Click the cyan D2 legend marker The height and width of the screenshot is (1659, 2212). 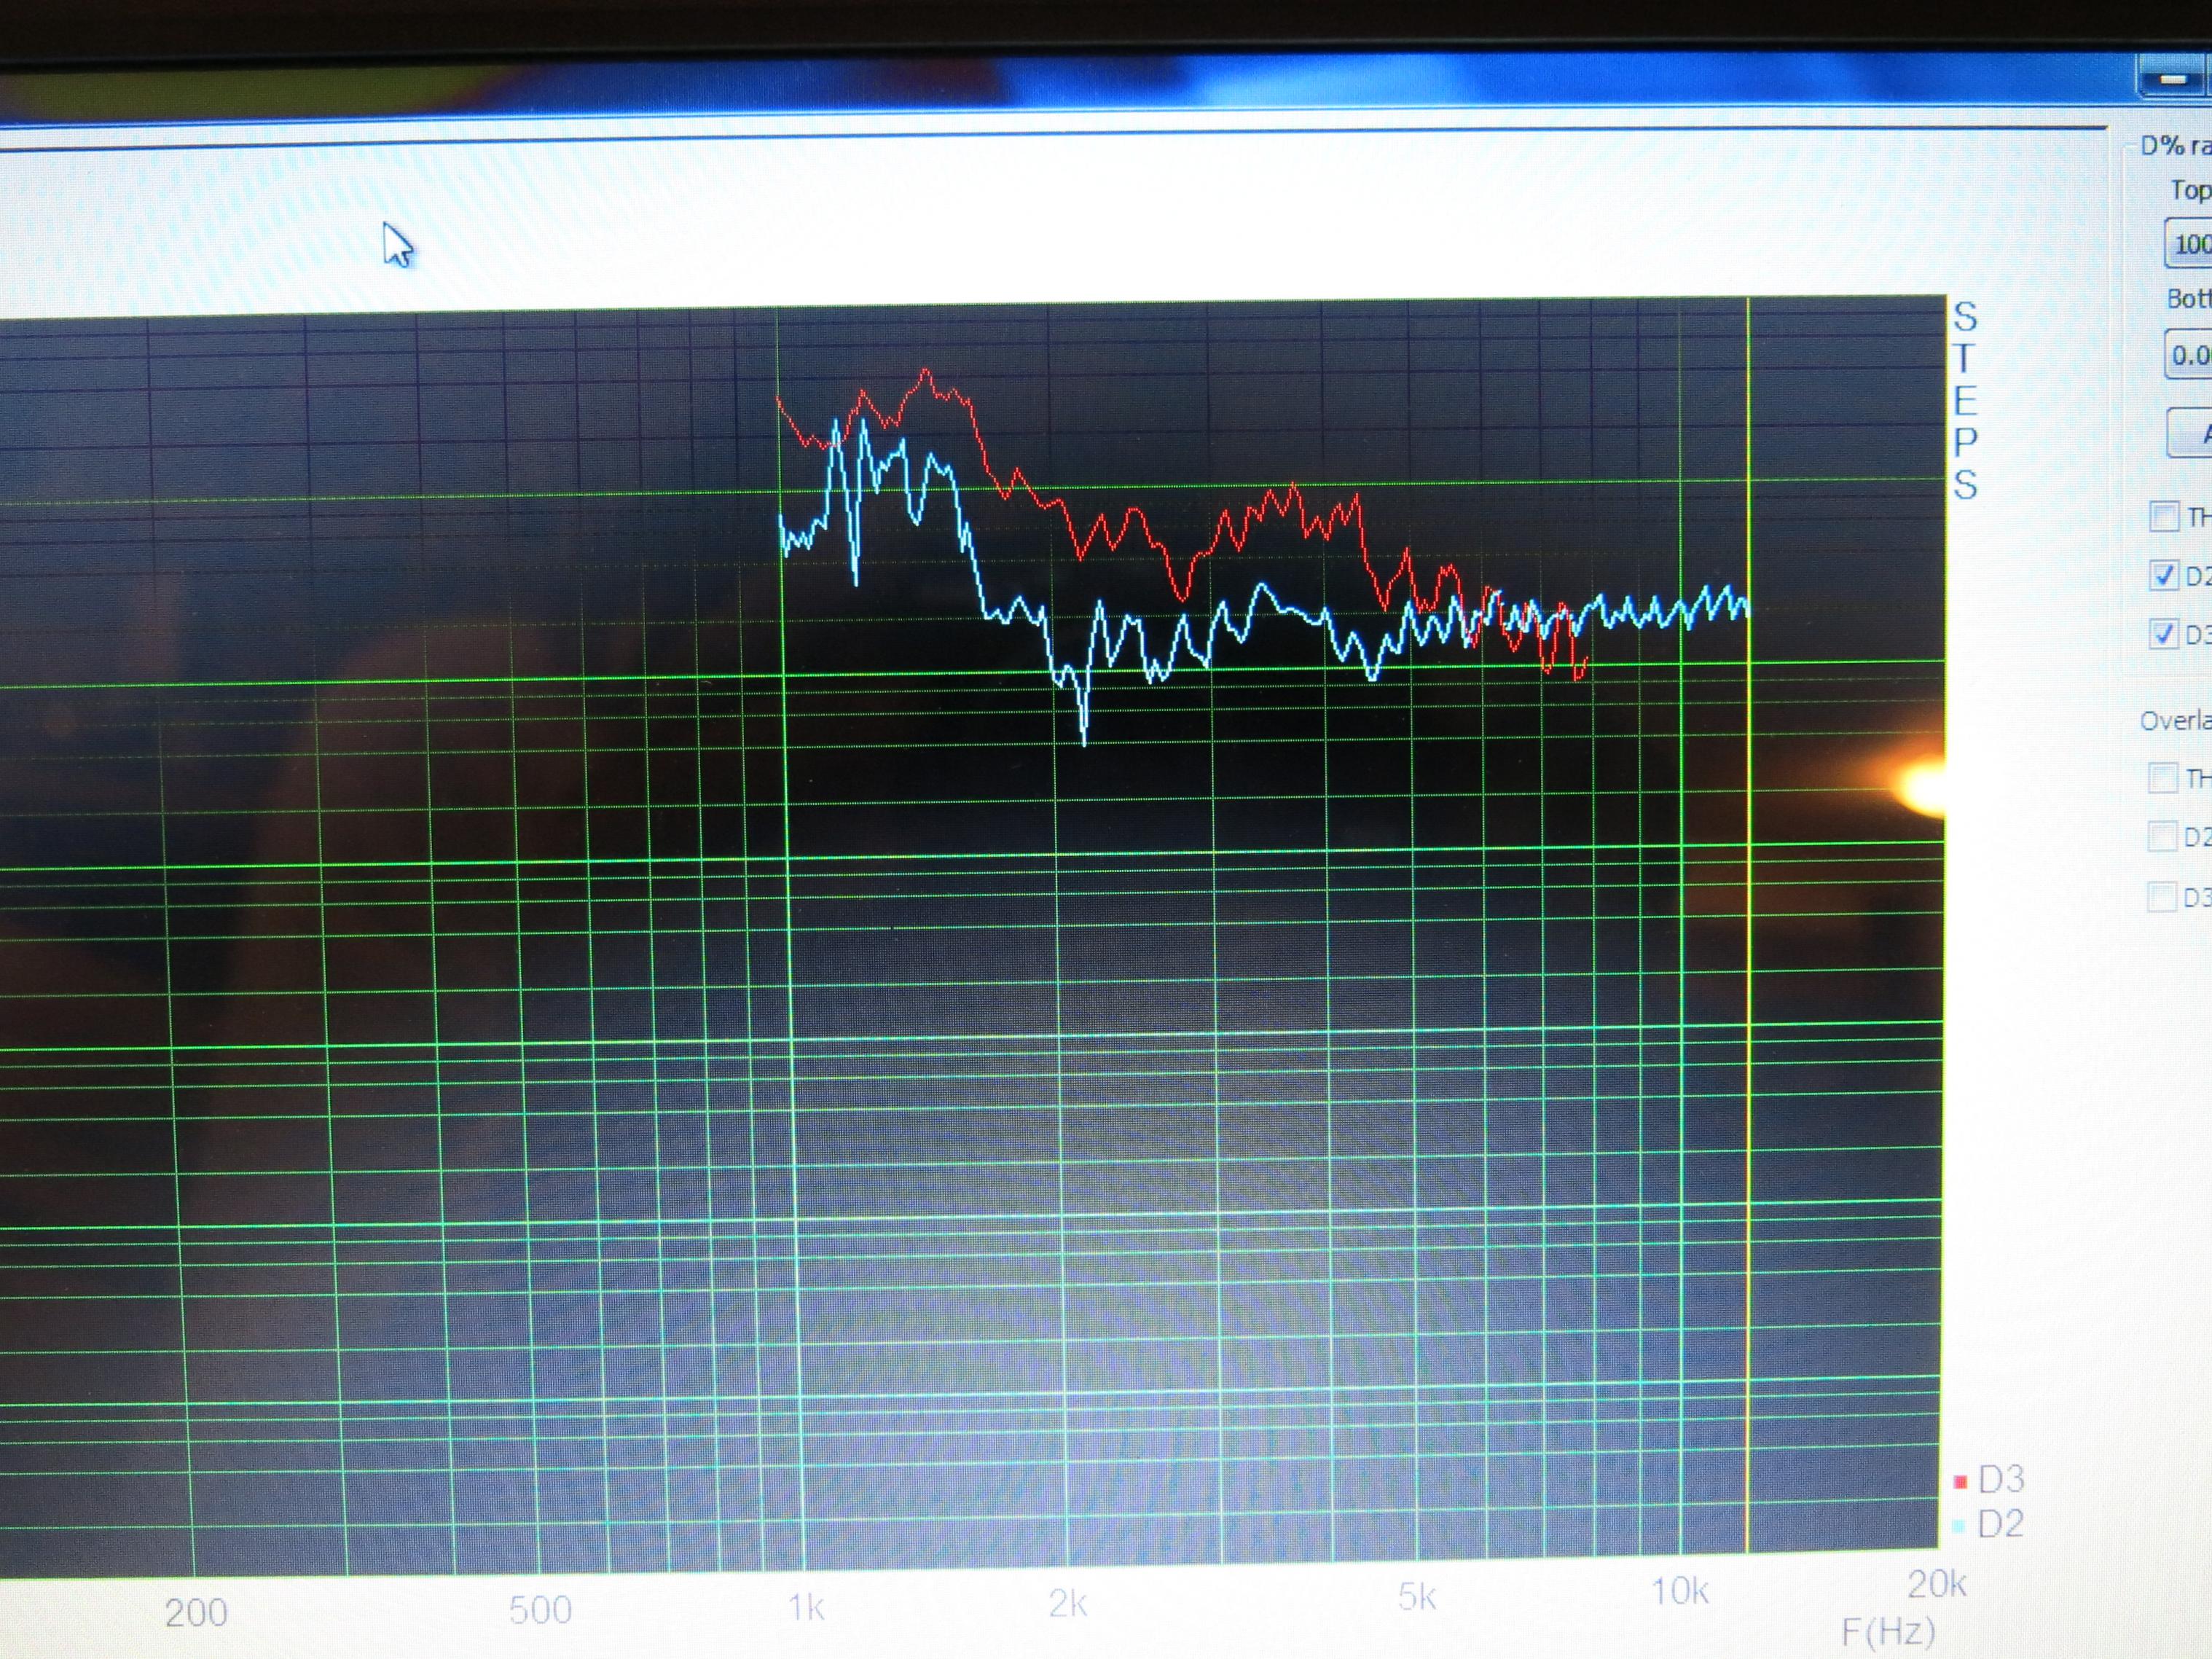1960,1526
